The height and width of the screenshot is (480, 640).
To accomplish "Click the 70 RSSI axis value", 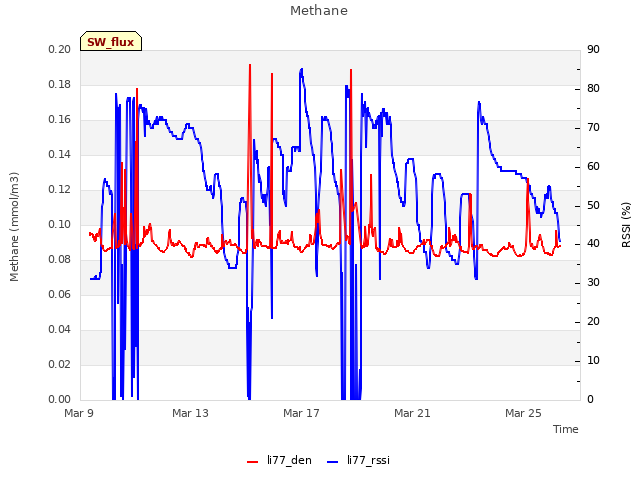I will click(x=593, y=127).
